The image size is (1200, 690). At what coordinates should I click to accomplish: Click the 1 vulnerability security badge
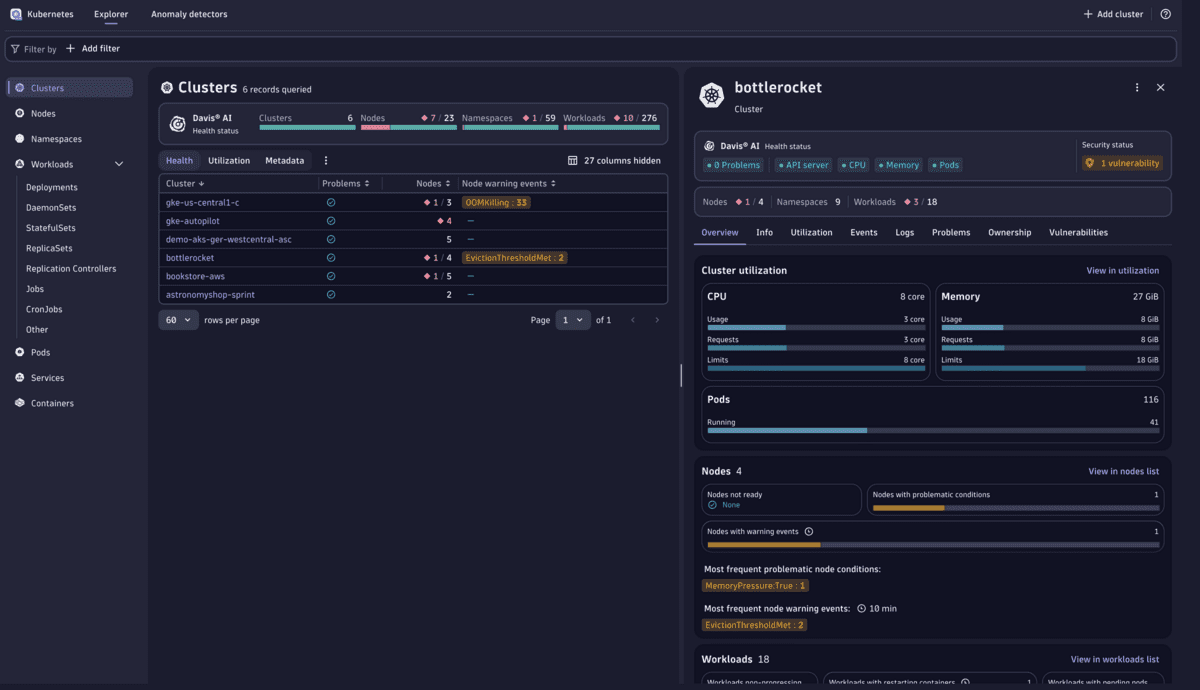[x=1123, y=163]
